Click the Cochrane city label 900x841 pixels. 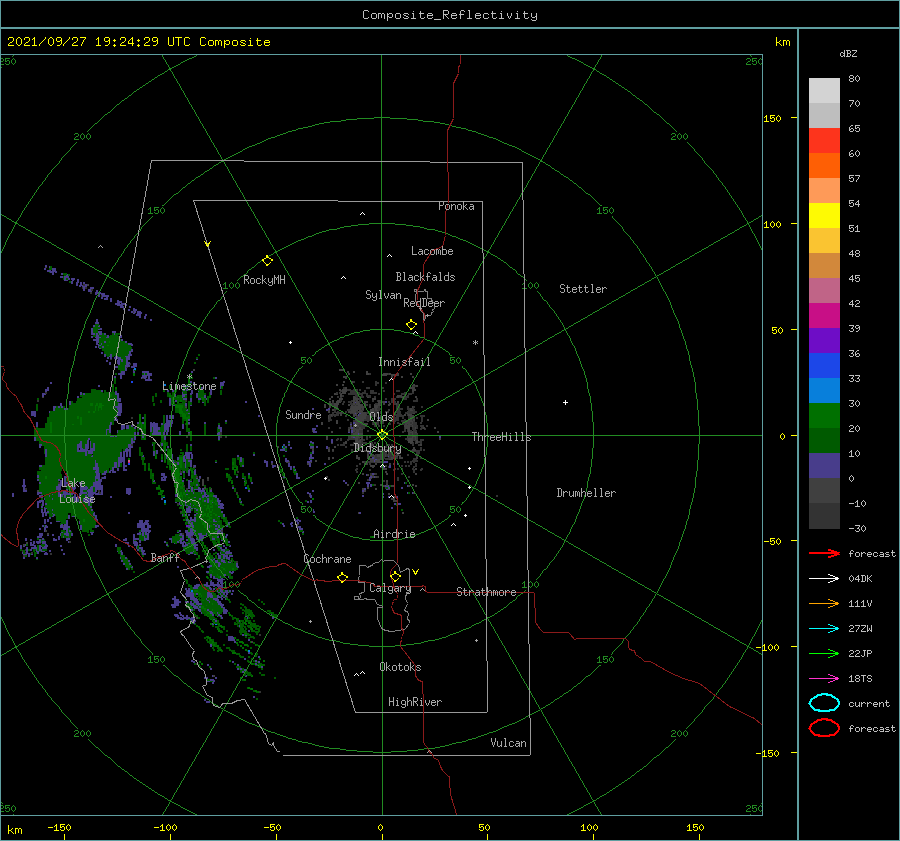[x=327, y=559]
